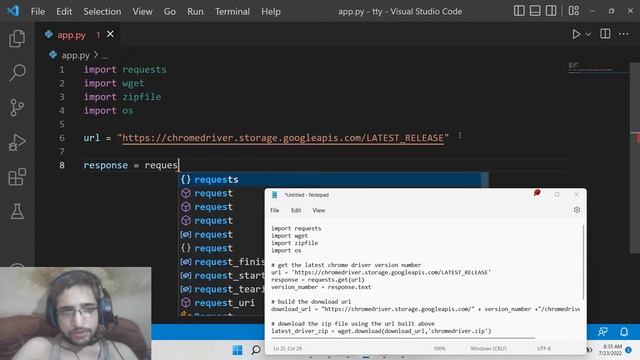Open Windows taskbar Search

coord(256,350)
